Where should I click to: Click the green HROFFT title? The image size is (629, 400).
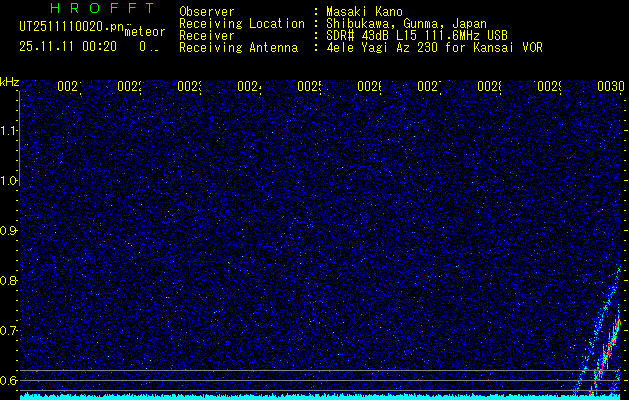tap(103, 8)
